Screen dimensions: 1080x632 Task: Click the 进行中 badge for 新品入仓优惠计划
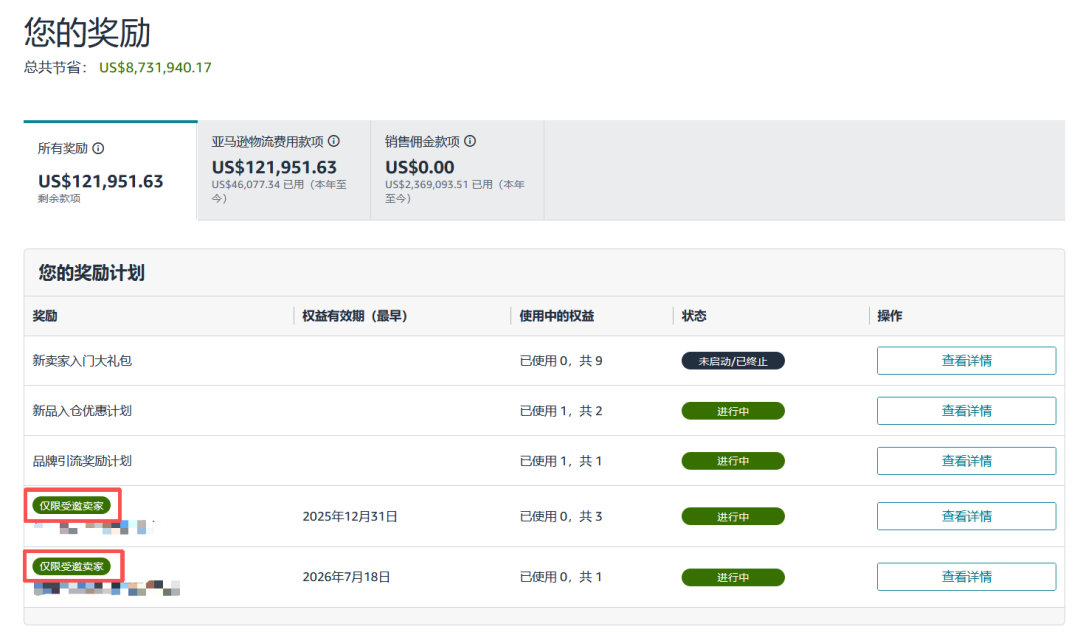[x=733, y=410]
